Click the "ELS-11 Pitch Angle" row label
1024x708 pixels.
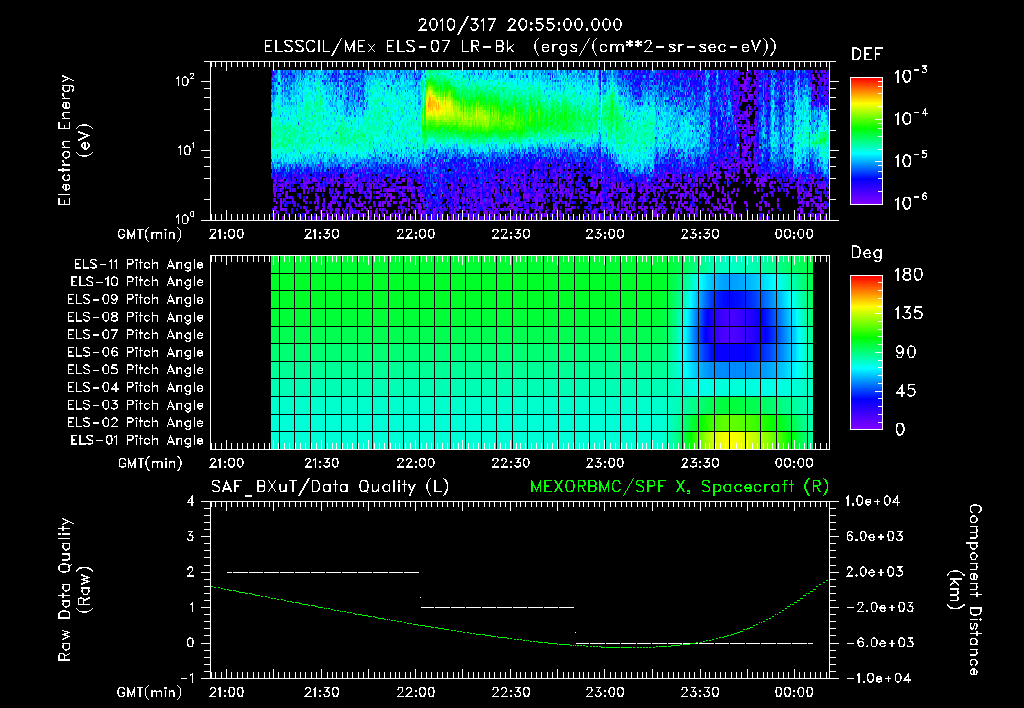pos(138,265)
